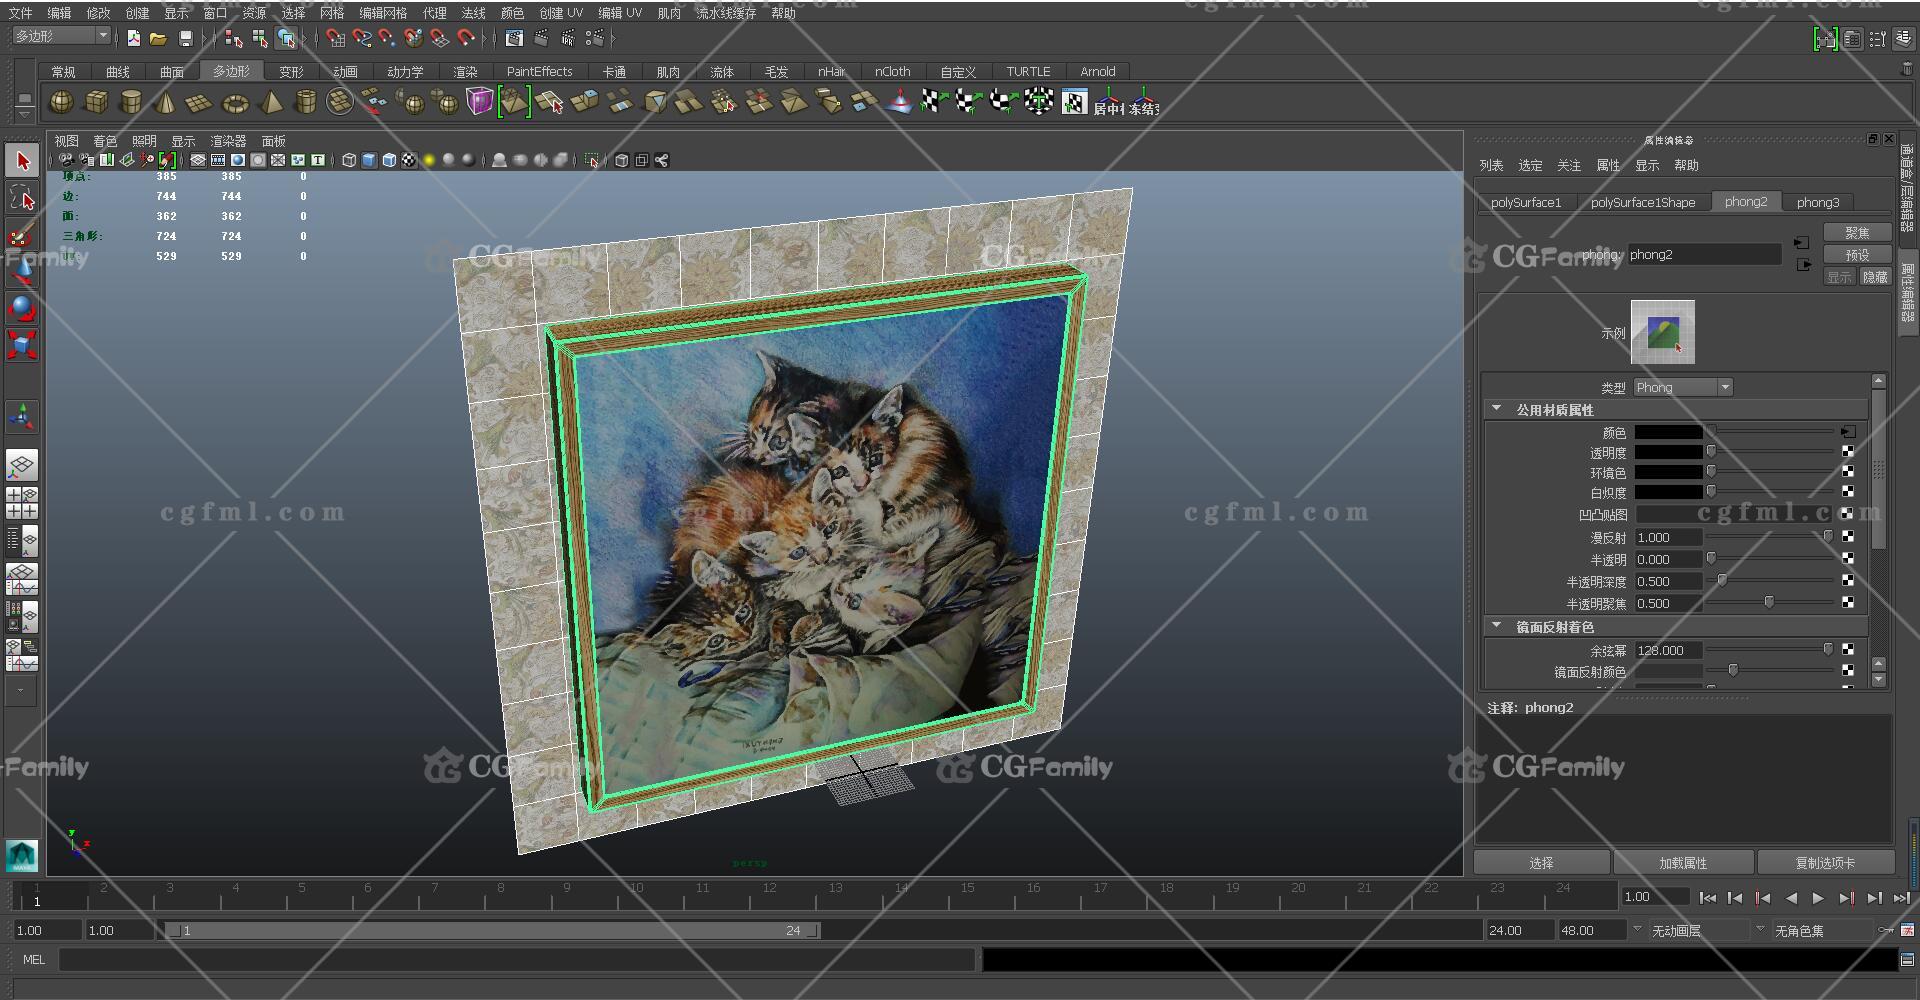Screen dimensions: 1920x1000
Task: Click the save scene icon
Action: [x=185, y=38]
